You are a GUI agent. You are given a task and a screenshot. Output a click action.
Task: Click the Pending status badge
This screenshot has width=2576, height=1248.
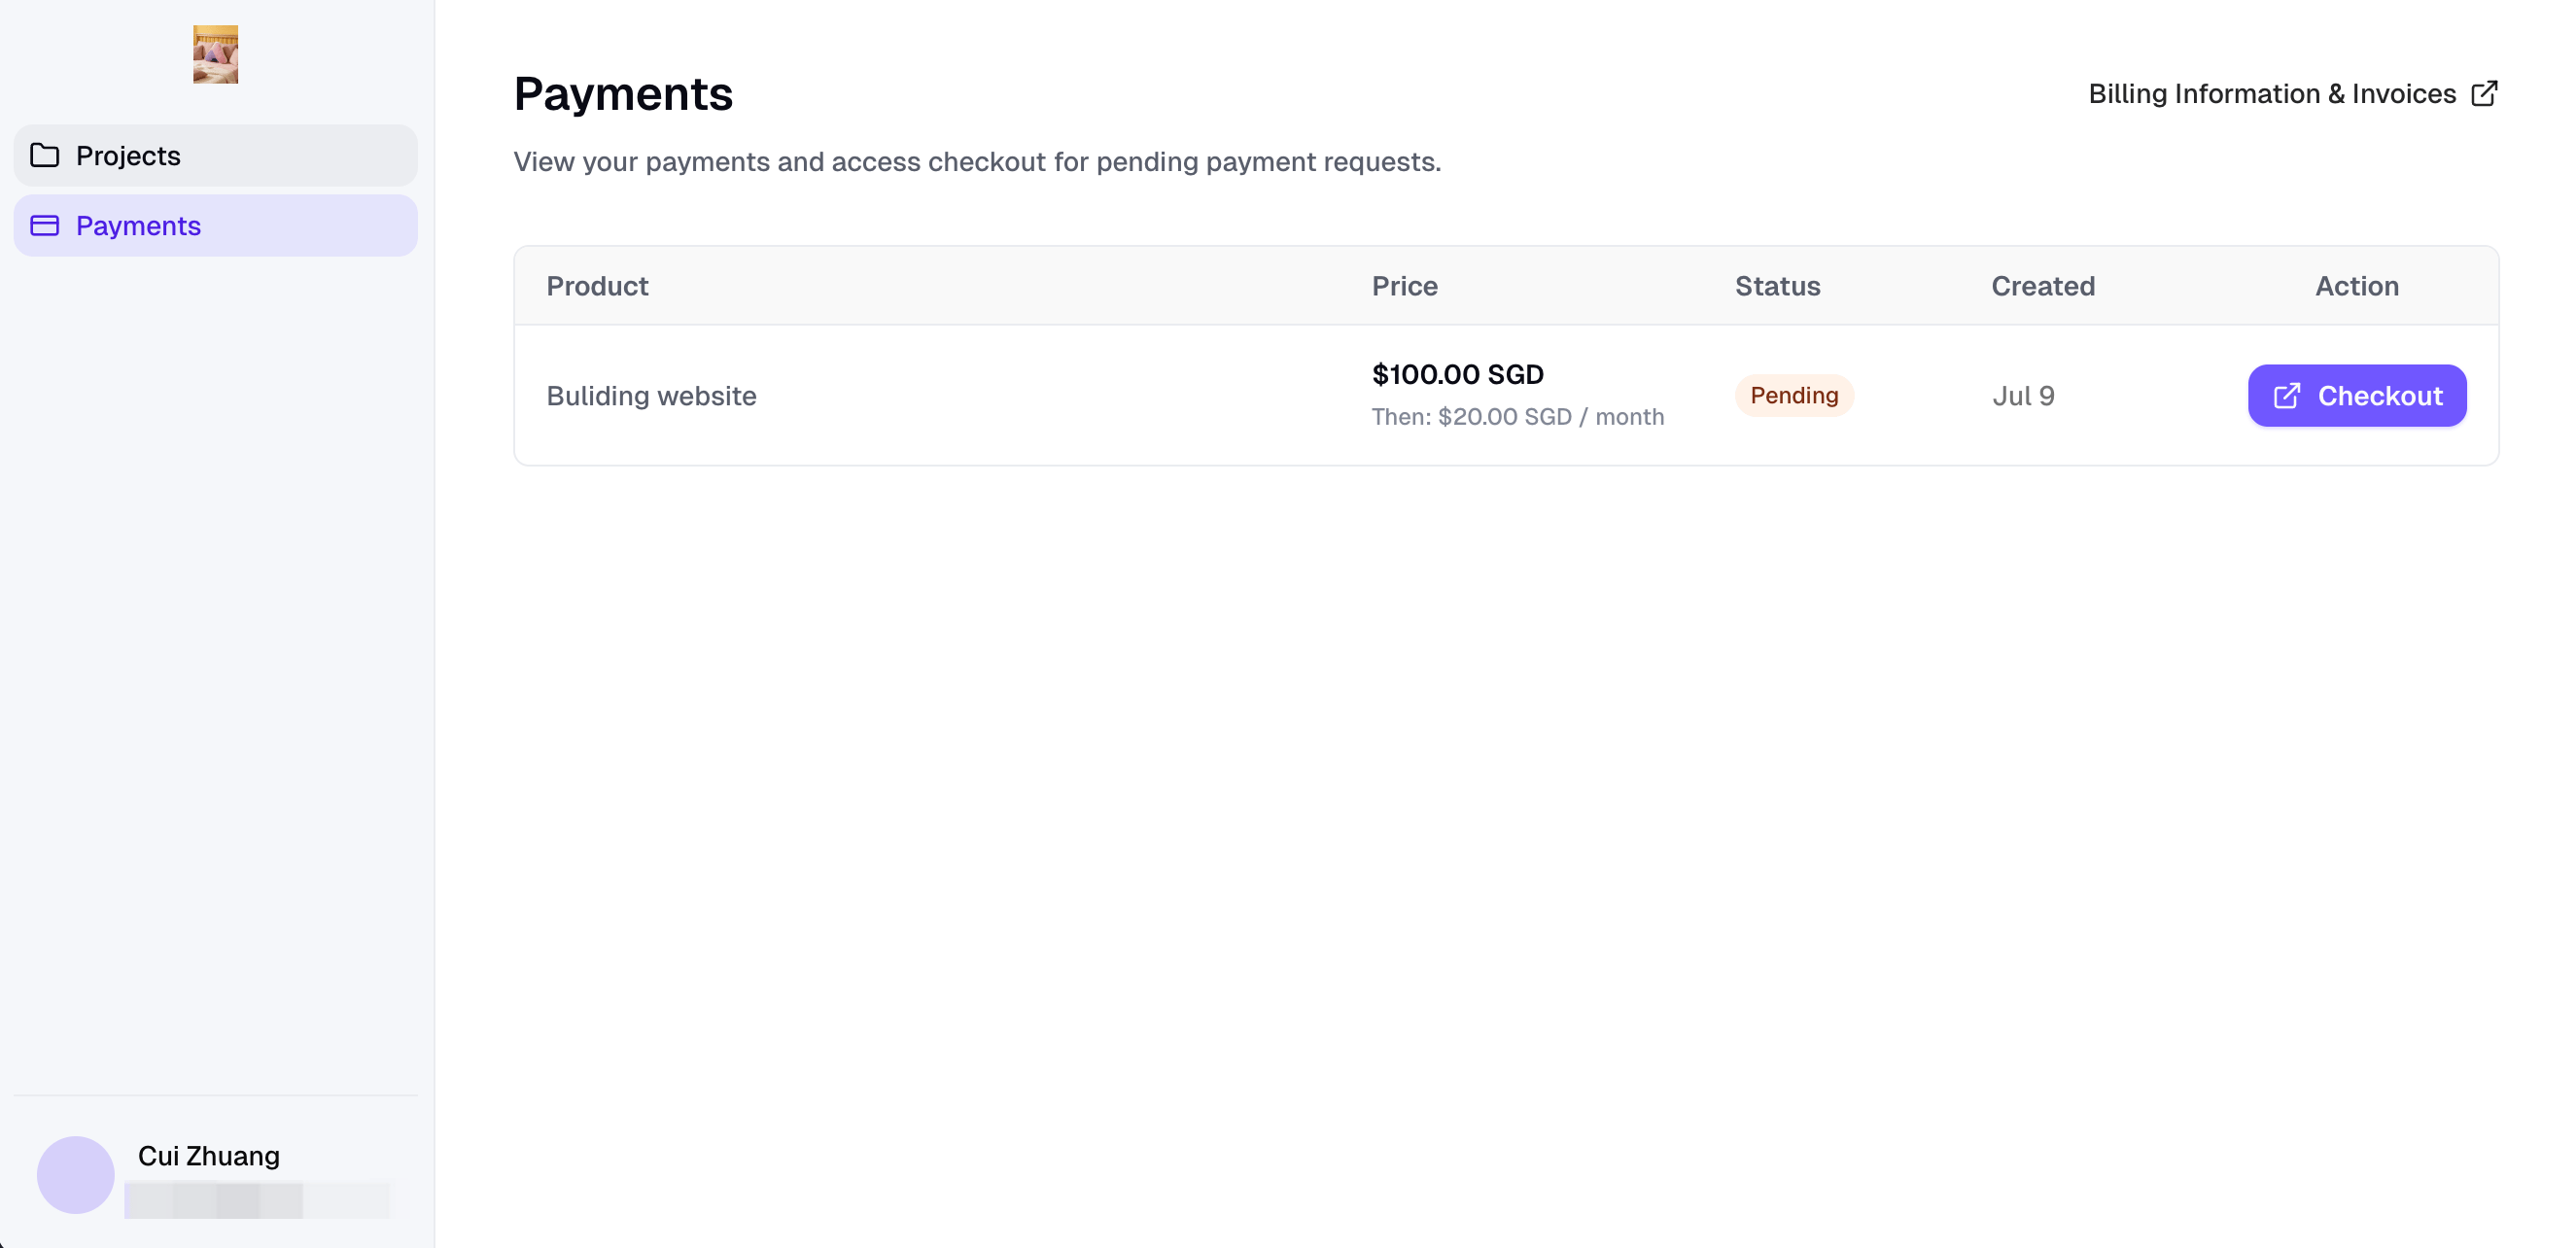1794,396
